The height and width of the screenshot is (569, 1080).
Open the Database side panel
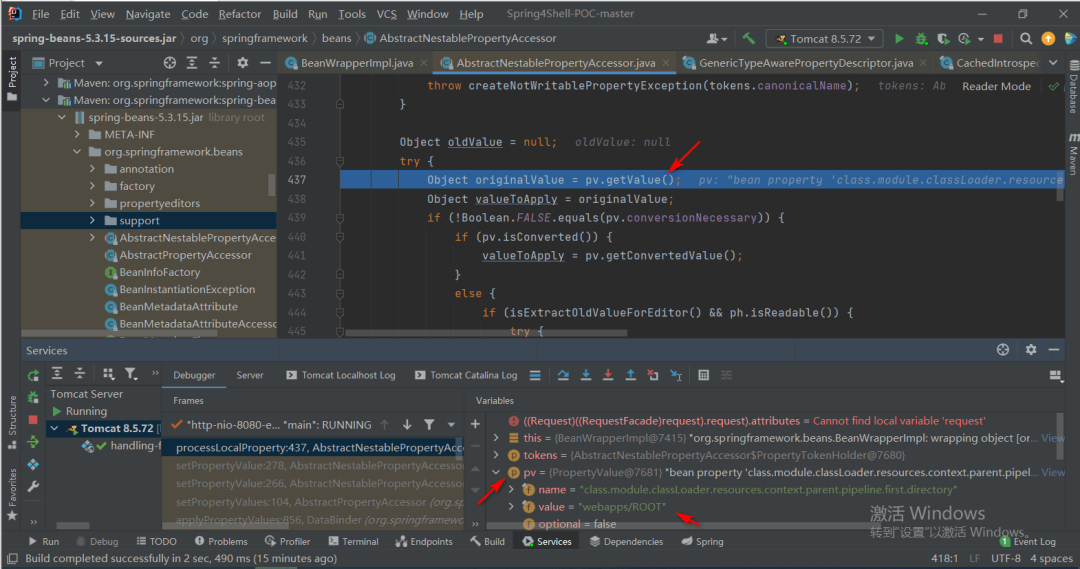point(1073,87)
